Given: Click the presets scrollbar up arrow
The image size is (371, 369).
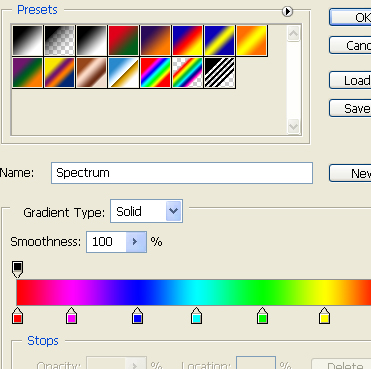Looking at the screenshot, I should [x=294, y=33].
